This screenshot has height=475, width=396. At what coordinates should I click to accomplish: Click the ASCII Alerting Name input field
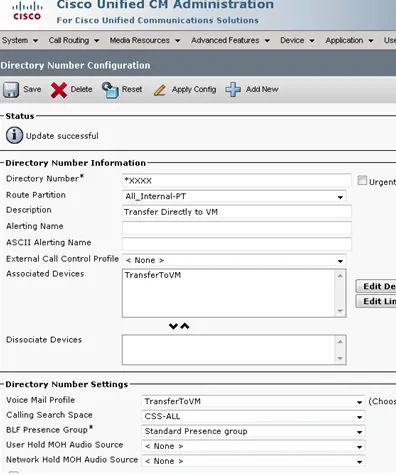tap(237, 244)
